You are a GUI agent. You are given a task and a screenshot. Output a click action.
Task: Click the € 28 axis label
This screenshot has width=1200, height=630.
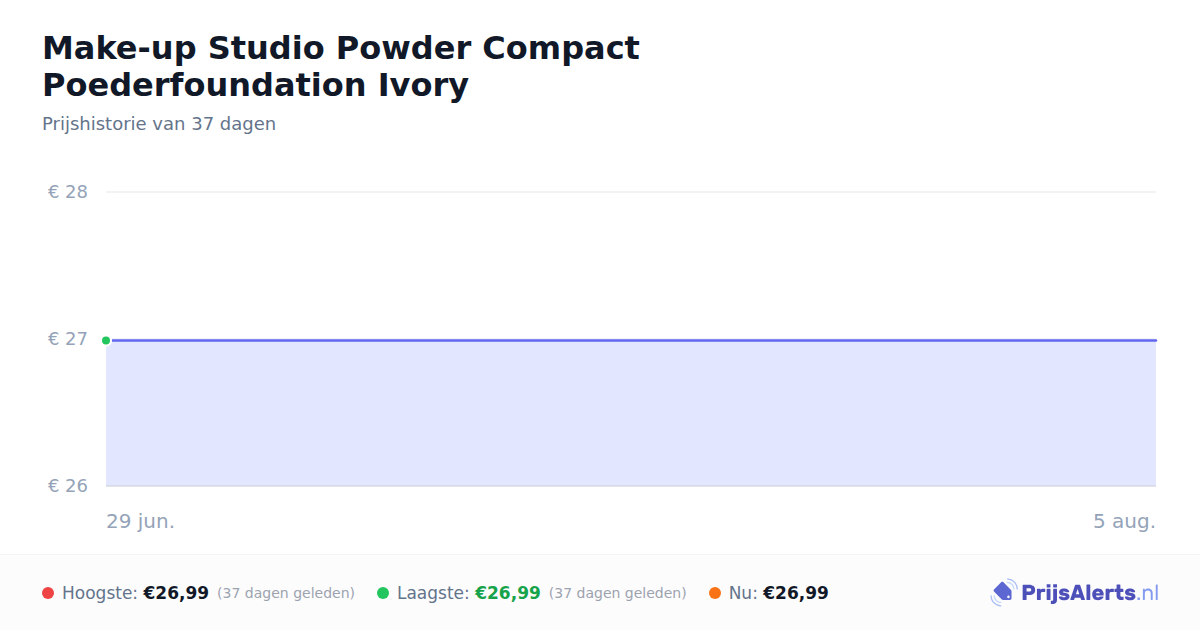[x=68, y=192]
